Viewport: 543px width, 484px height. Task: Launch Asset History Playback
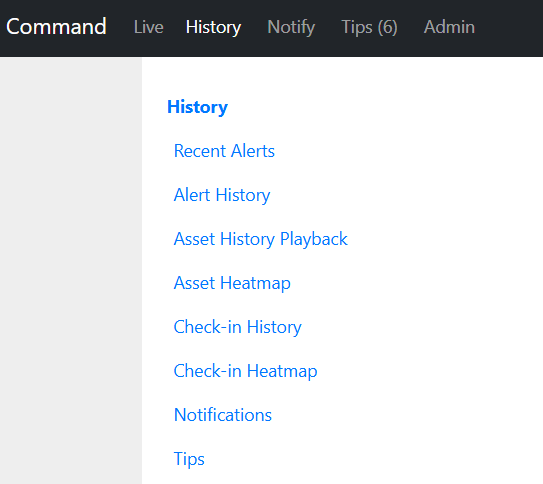(260, 239)
